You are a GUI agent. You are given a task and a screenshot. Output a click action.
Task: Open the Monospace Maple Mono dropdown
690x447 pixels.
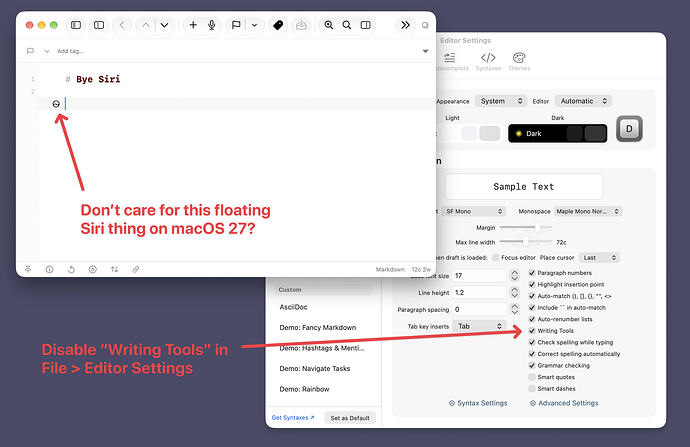point(587,211)
